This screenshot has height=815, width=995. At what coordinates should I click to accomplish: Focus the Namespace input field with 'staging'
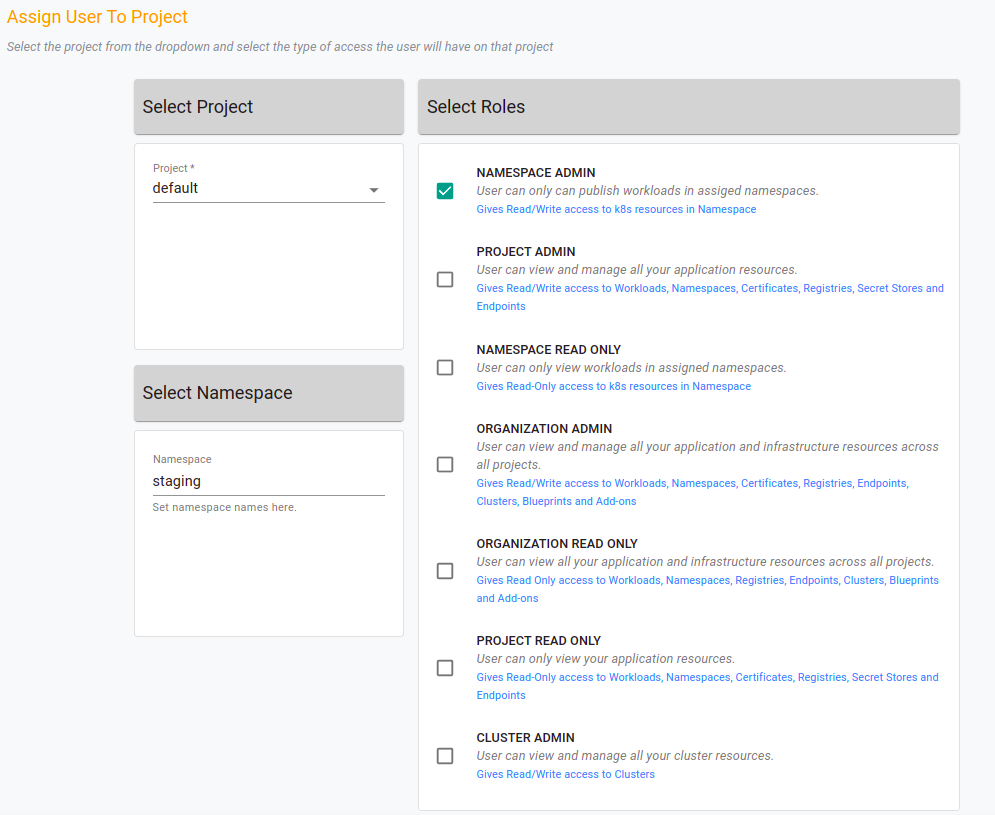pyautogui.click(x=268, y=481)
